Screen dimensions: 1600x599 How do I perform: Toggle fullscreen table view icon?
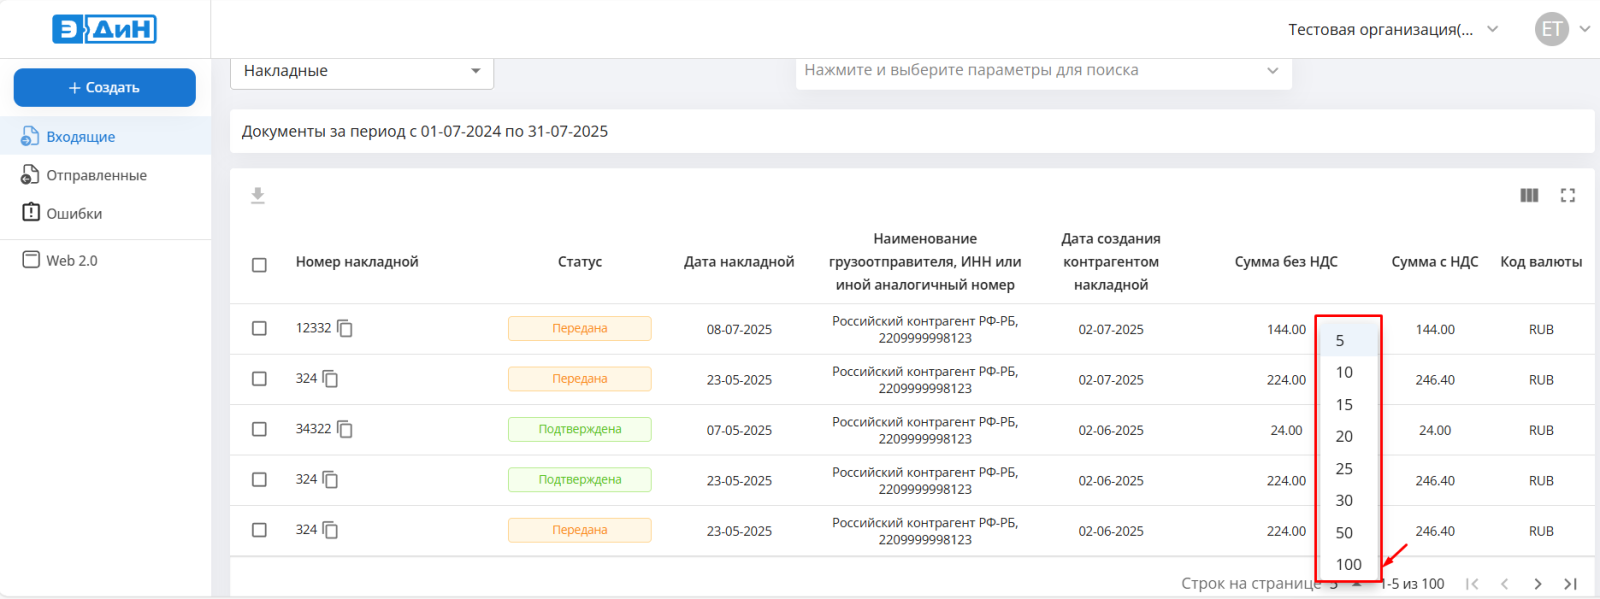[1567, 196]
